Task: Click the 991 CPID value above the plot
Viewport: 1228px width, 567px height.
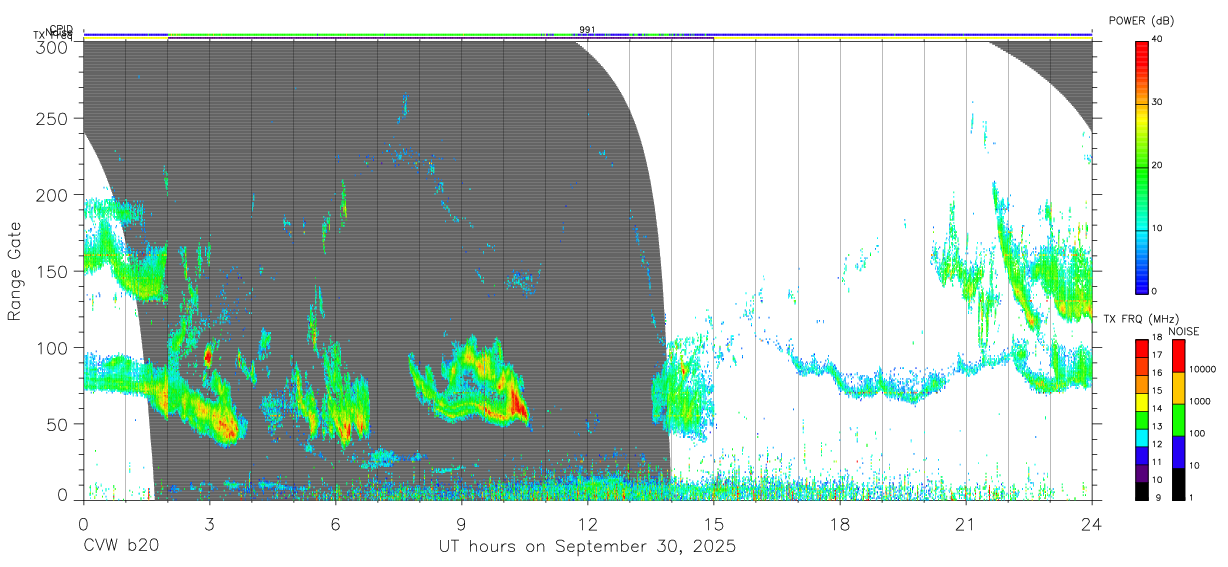Action: pyautogui.click(x=587, y=29)
